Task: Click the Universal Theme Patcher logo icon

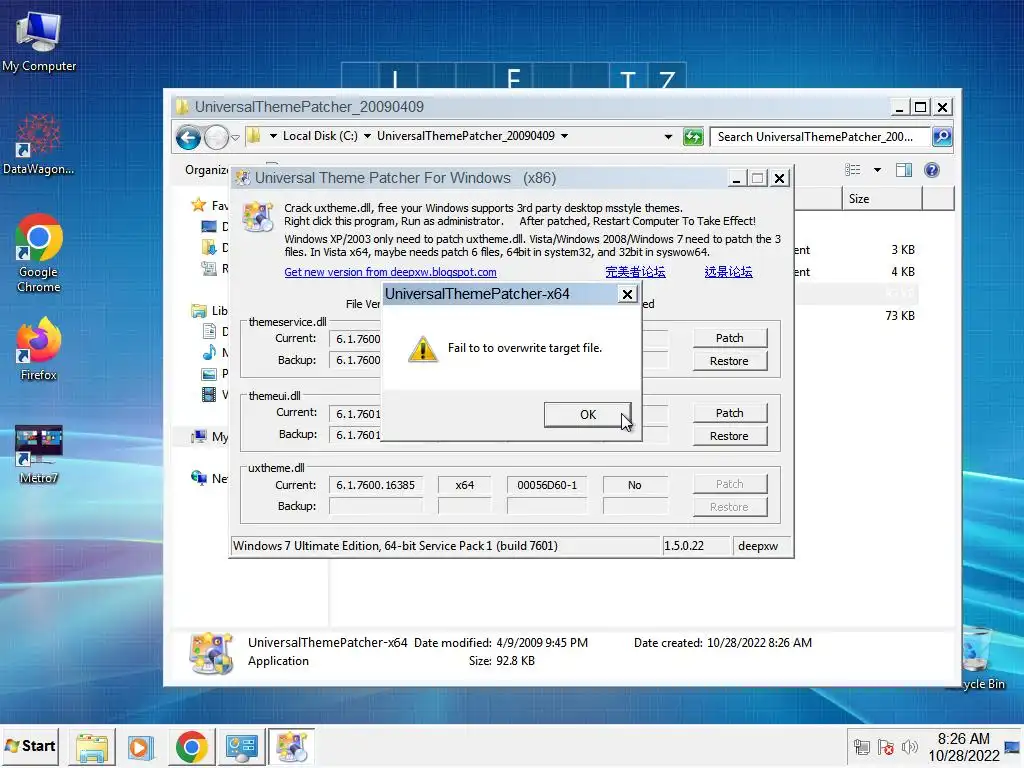Action: coord(257,217)
